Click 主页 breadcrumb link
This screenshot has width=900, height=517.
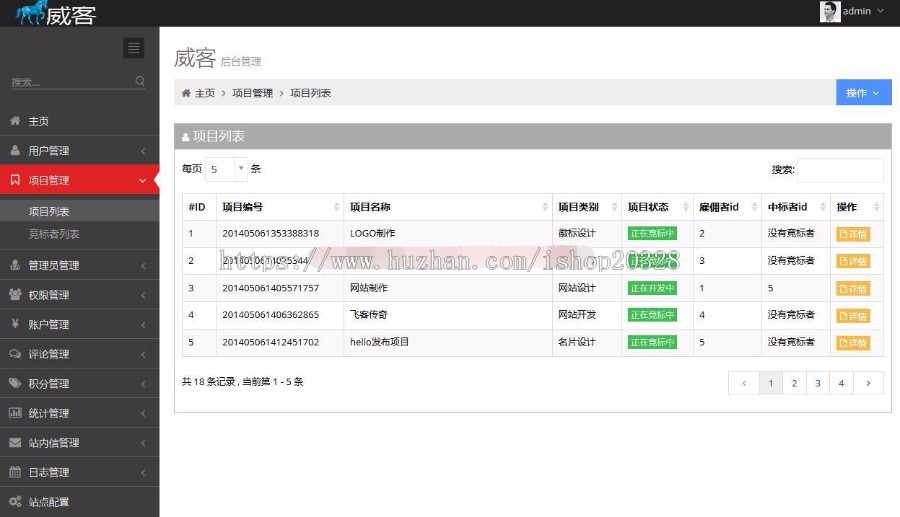point(204,93)
